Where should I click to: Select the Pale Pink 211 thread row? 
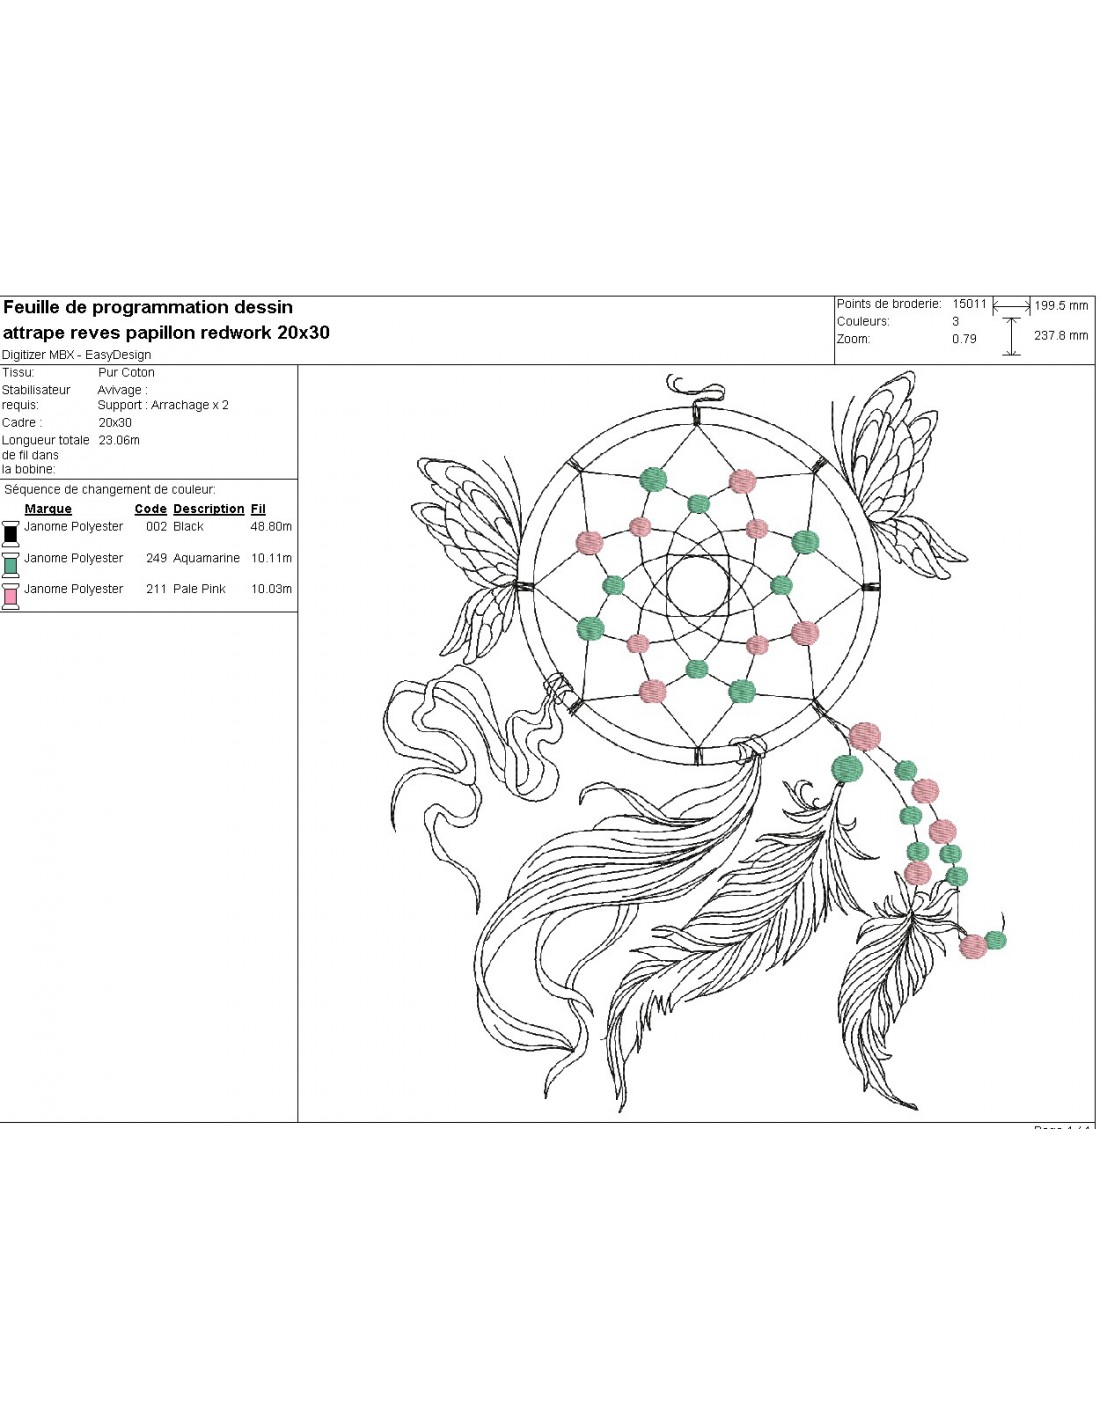coord(158,589)
